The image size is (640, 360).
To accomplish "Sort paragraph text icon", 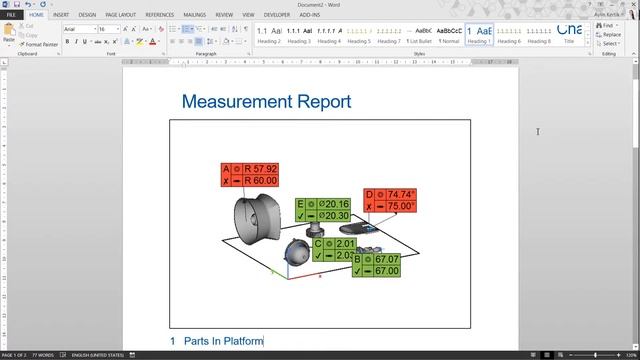I will [x=235, y=29].
